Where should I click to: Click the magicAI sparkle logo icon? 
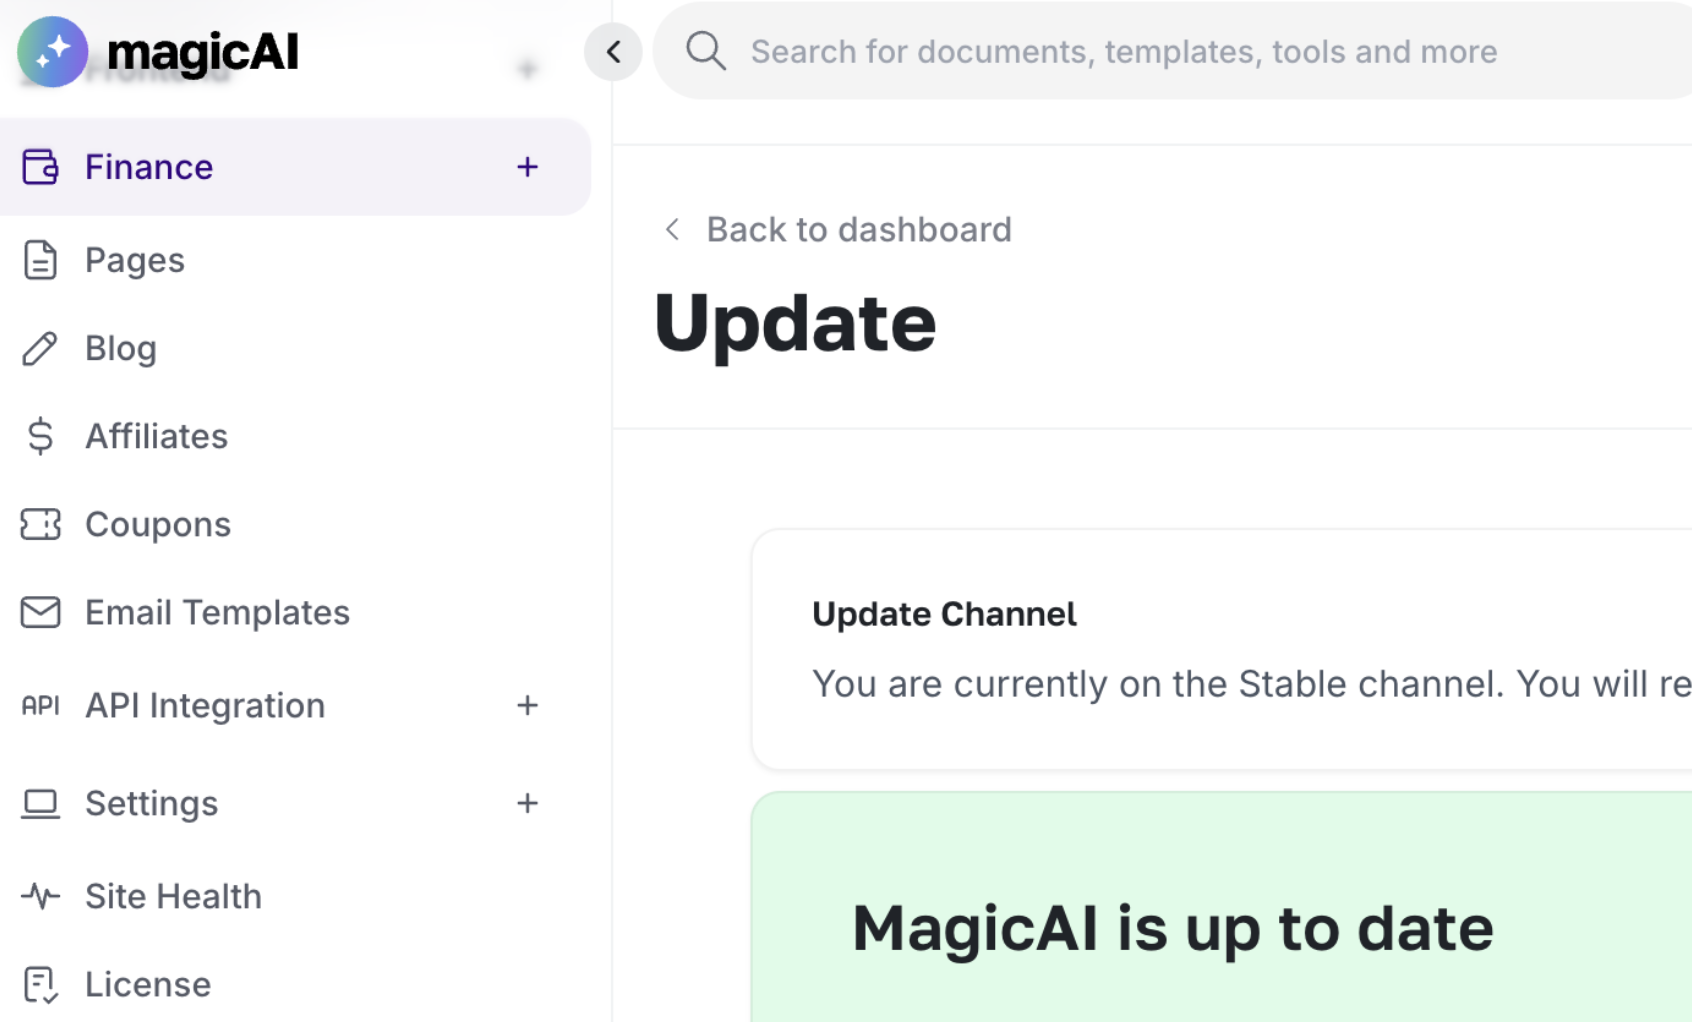point(52,52)
